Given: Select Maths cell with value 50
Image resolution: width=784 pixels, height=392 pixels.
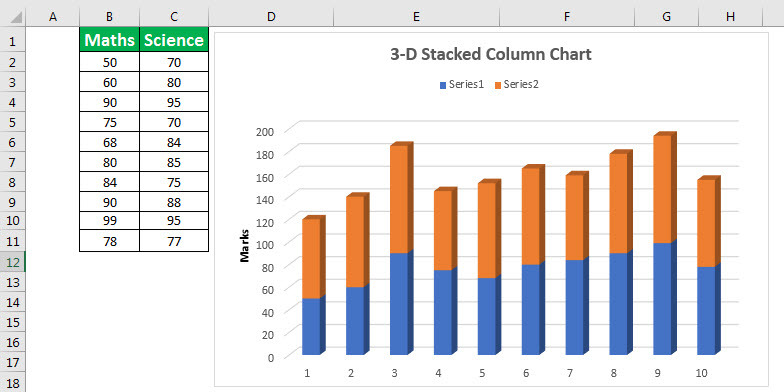Looking at the screenshot, I should tap(110, 62).
